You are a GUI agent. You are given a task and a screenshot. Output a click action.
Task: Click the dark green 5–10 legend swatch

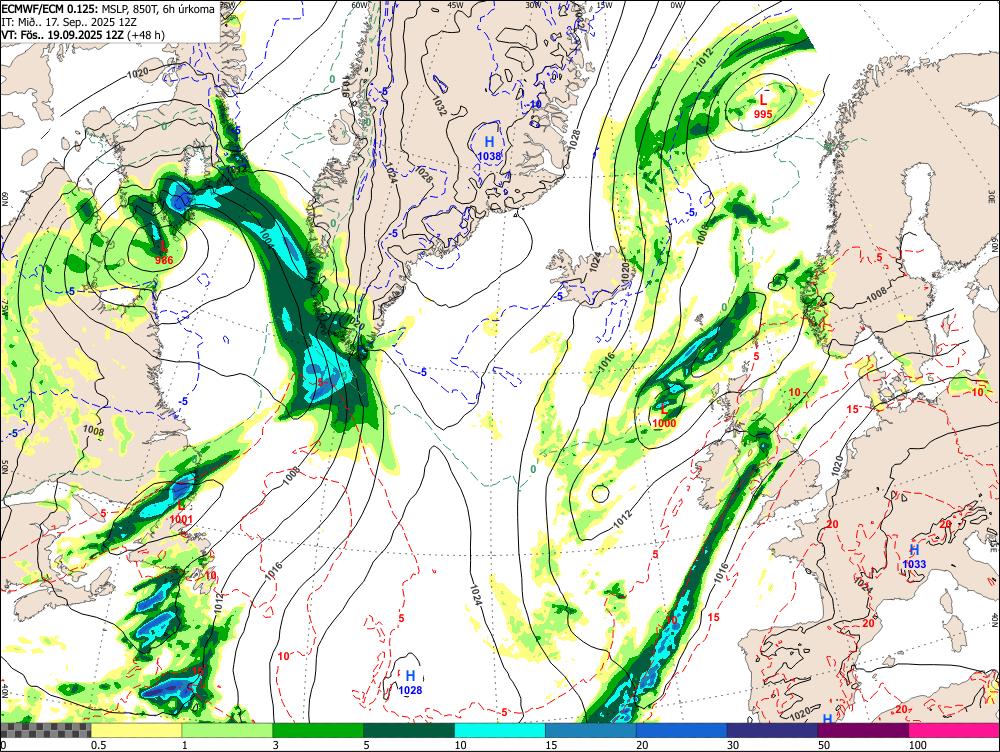point(409,730)
